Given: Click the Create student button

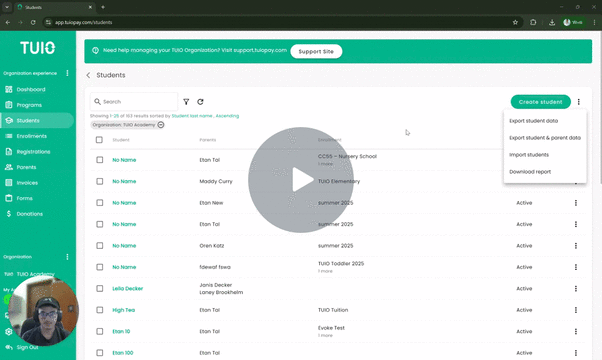Looking at the screenshot, I should (x=541, y=102).
